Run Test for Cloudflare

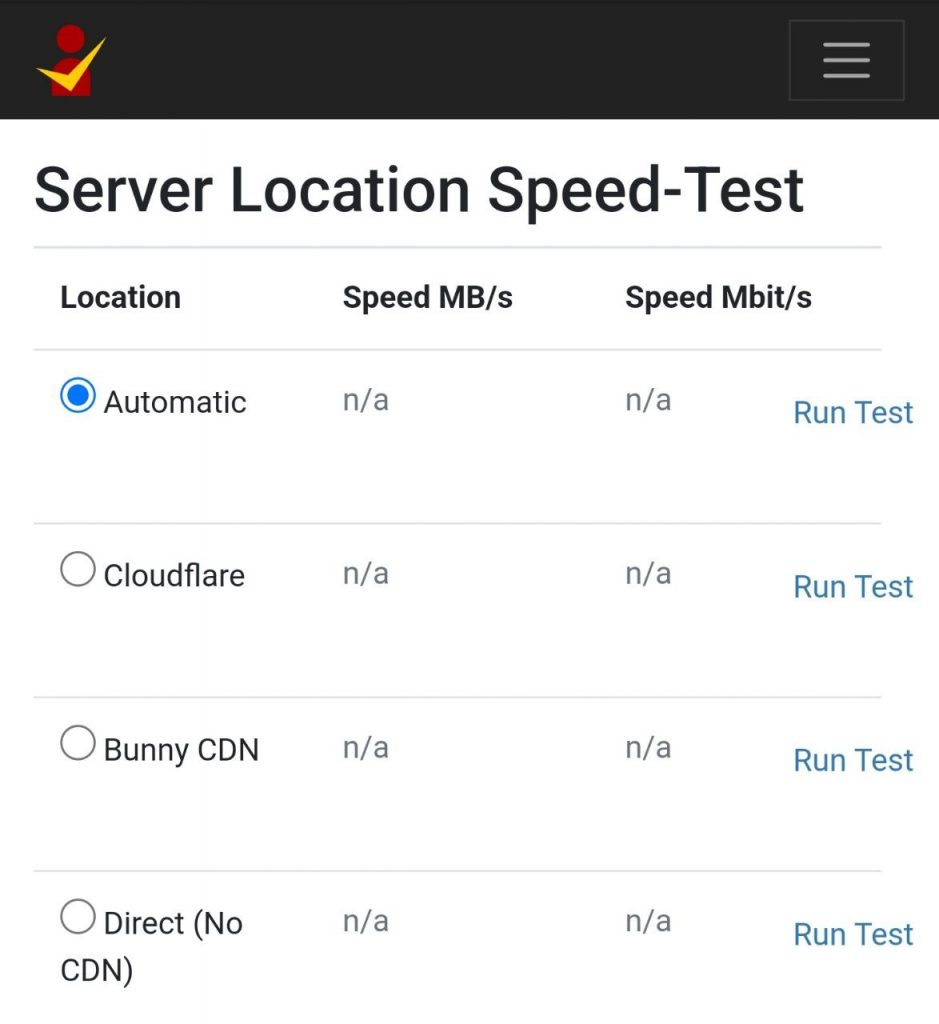coord(853,586)
